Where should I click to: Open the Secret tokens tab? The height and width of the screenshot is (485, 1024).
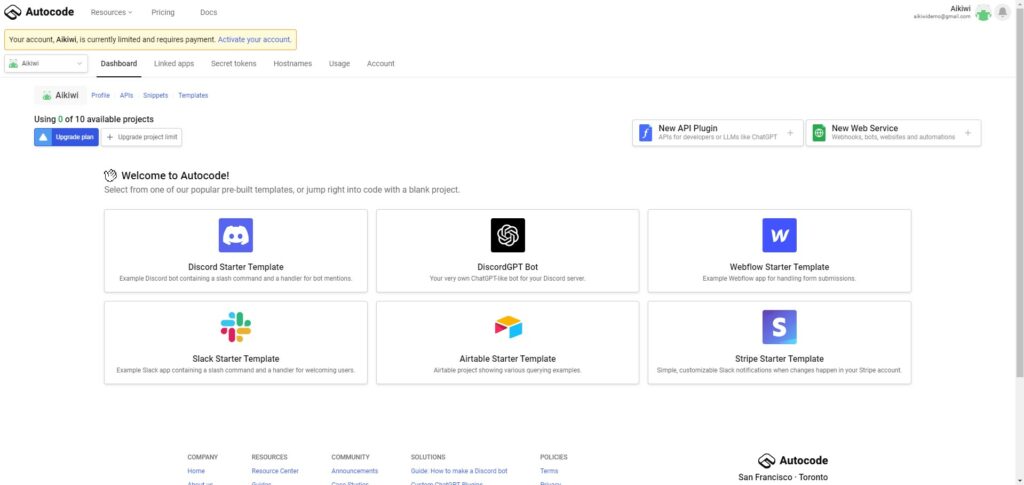click(x=233, y=63)
